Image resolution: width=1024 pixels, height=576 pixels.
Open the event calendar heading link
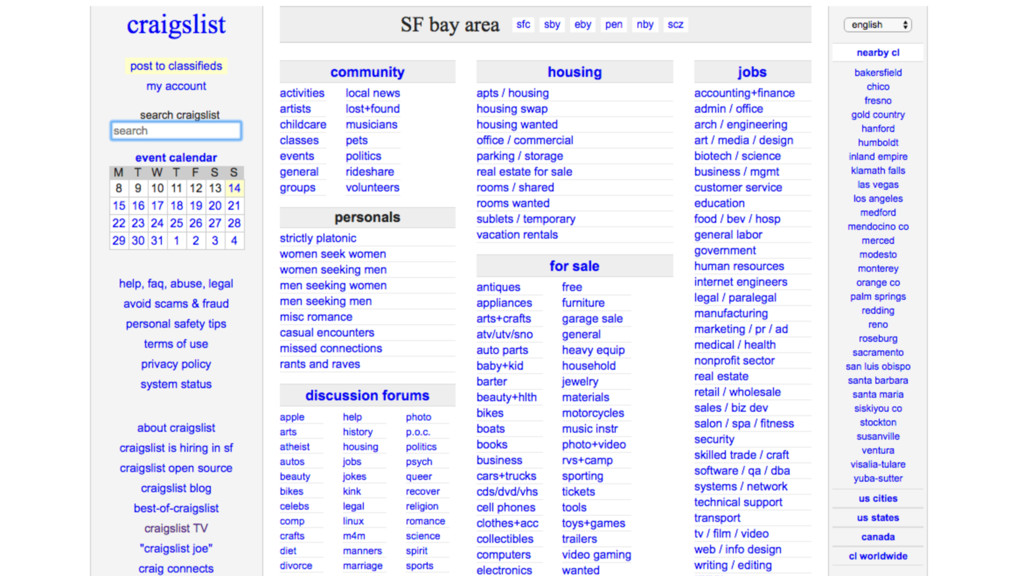176,157
